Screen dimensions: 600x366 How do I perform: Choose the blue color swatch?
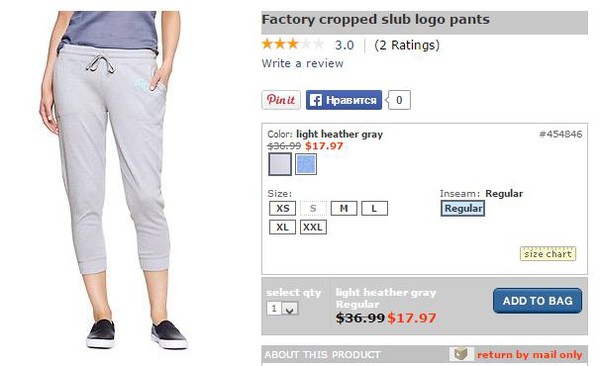click(306, 164)
